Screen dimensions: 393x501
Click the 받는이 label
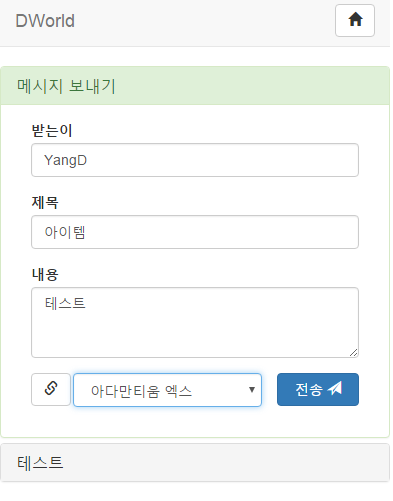[x=52, y=130]
